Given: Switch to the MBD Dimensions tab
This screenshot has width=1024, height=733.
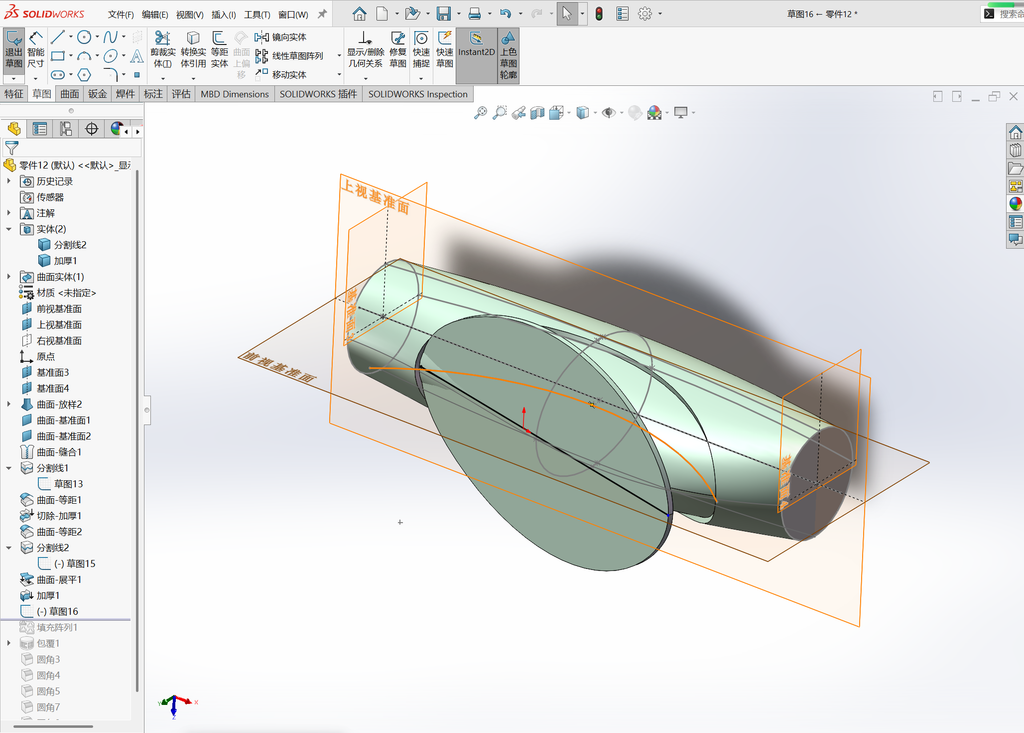Looking at the screenshot, I should [234, 94].
